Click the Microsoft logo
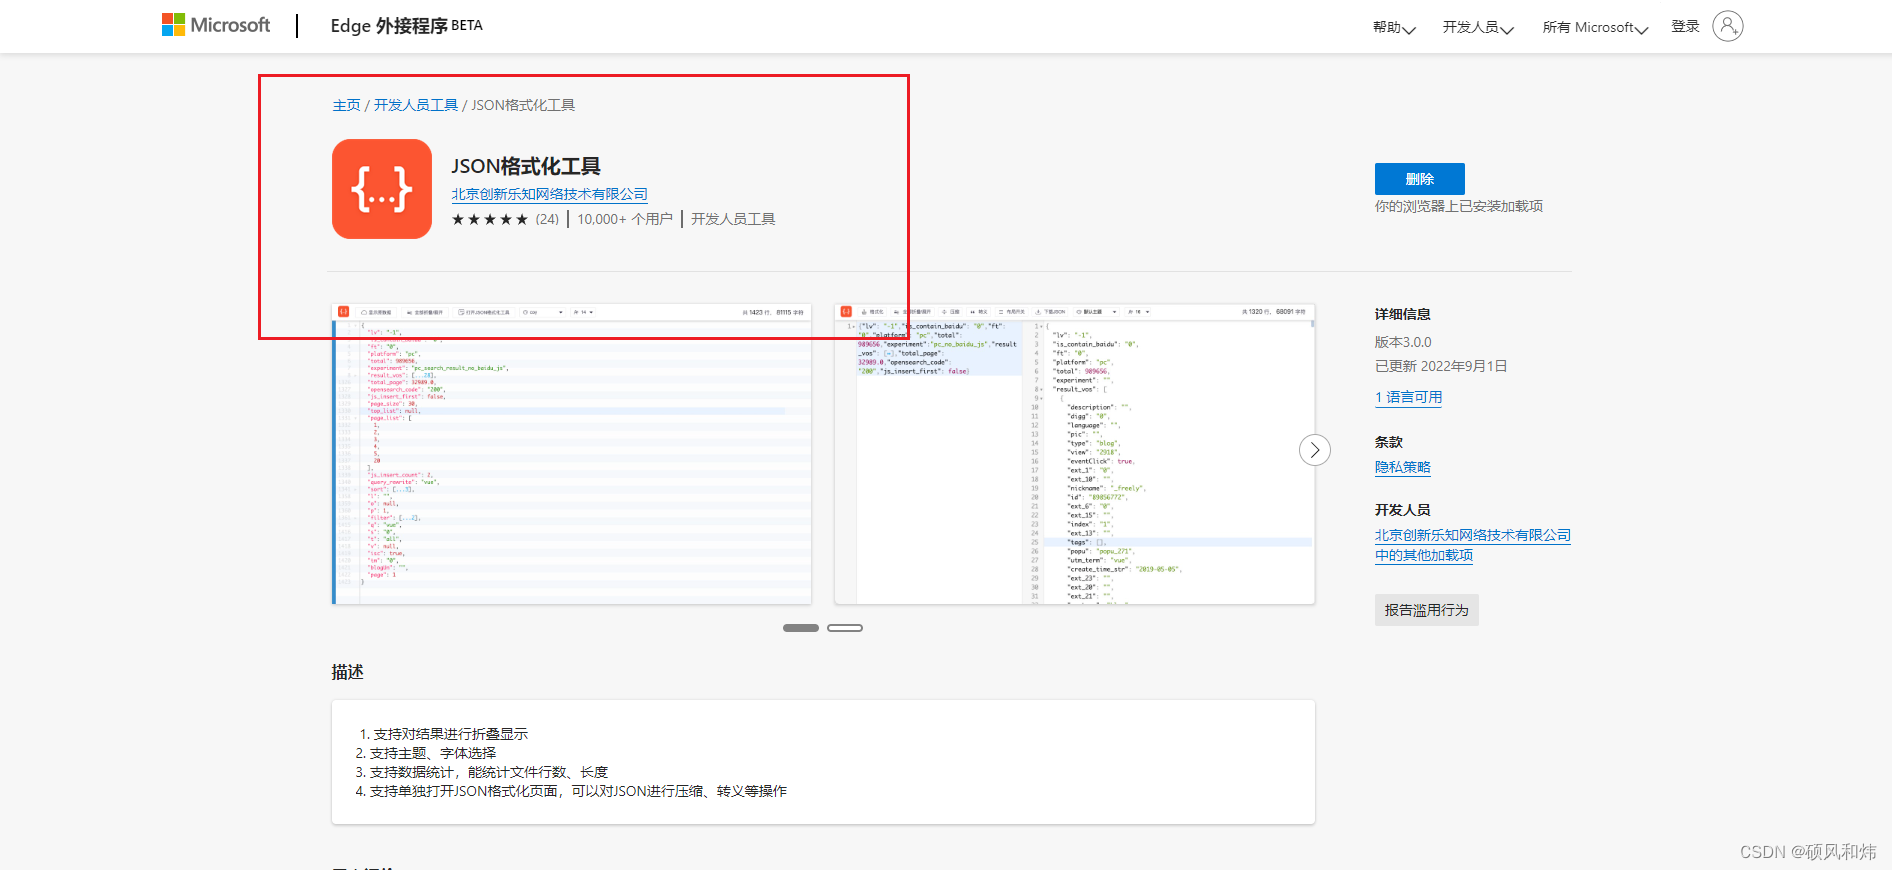The width and height of the screenshot is (1892, 870). 216,25
